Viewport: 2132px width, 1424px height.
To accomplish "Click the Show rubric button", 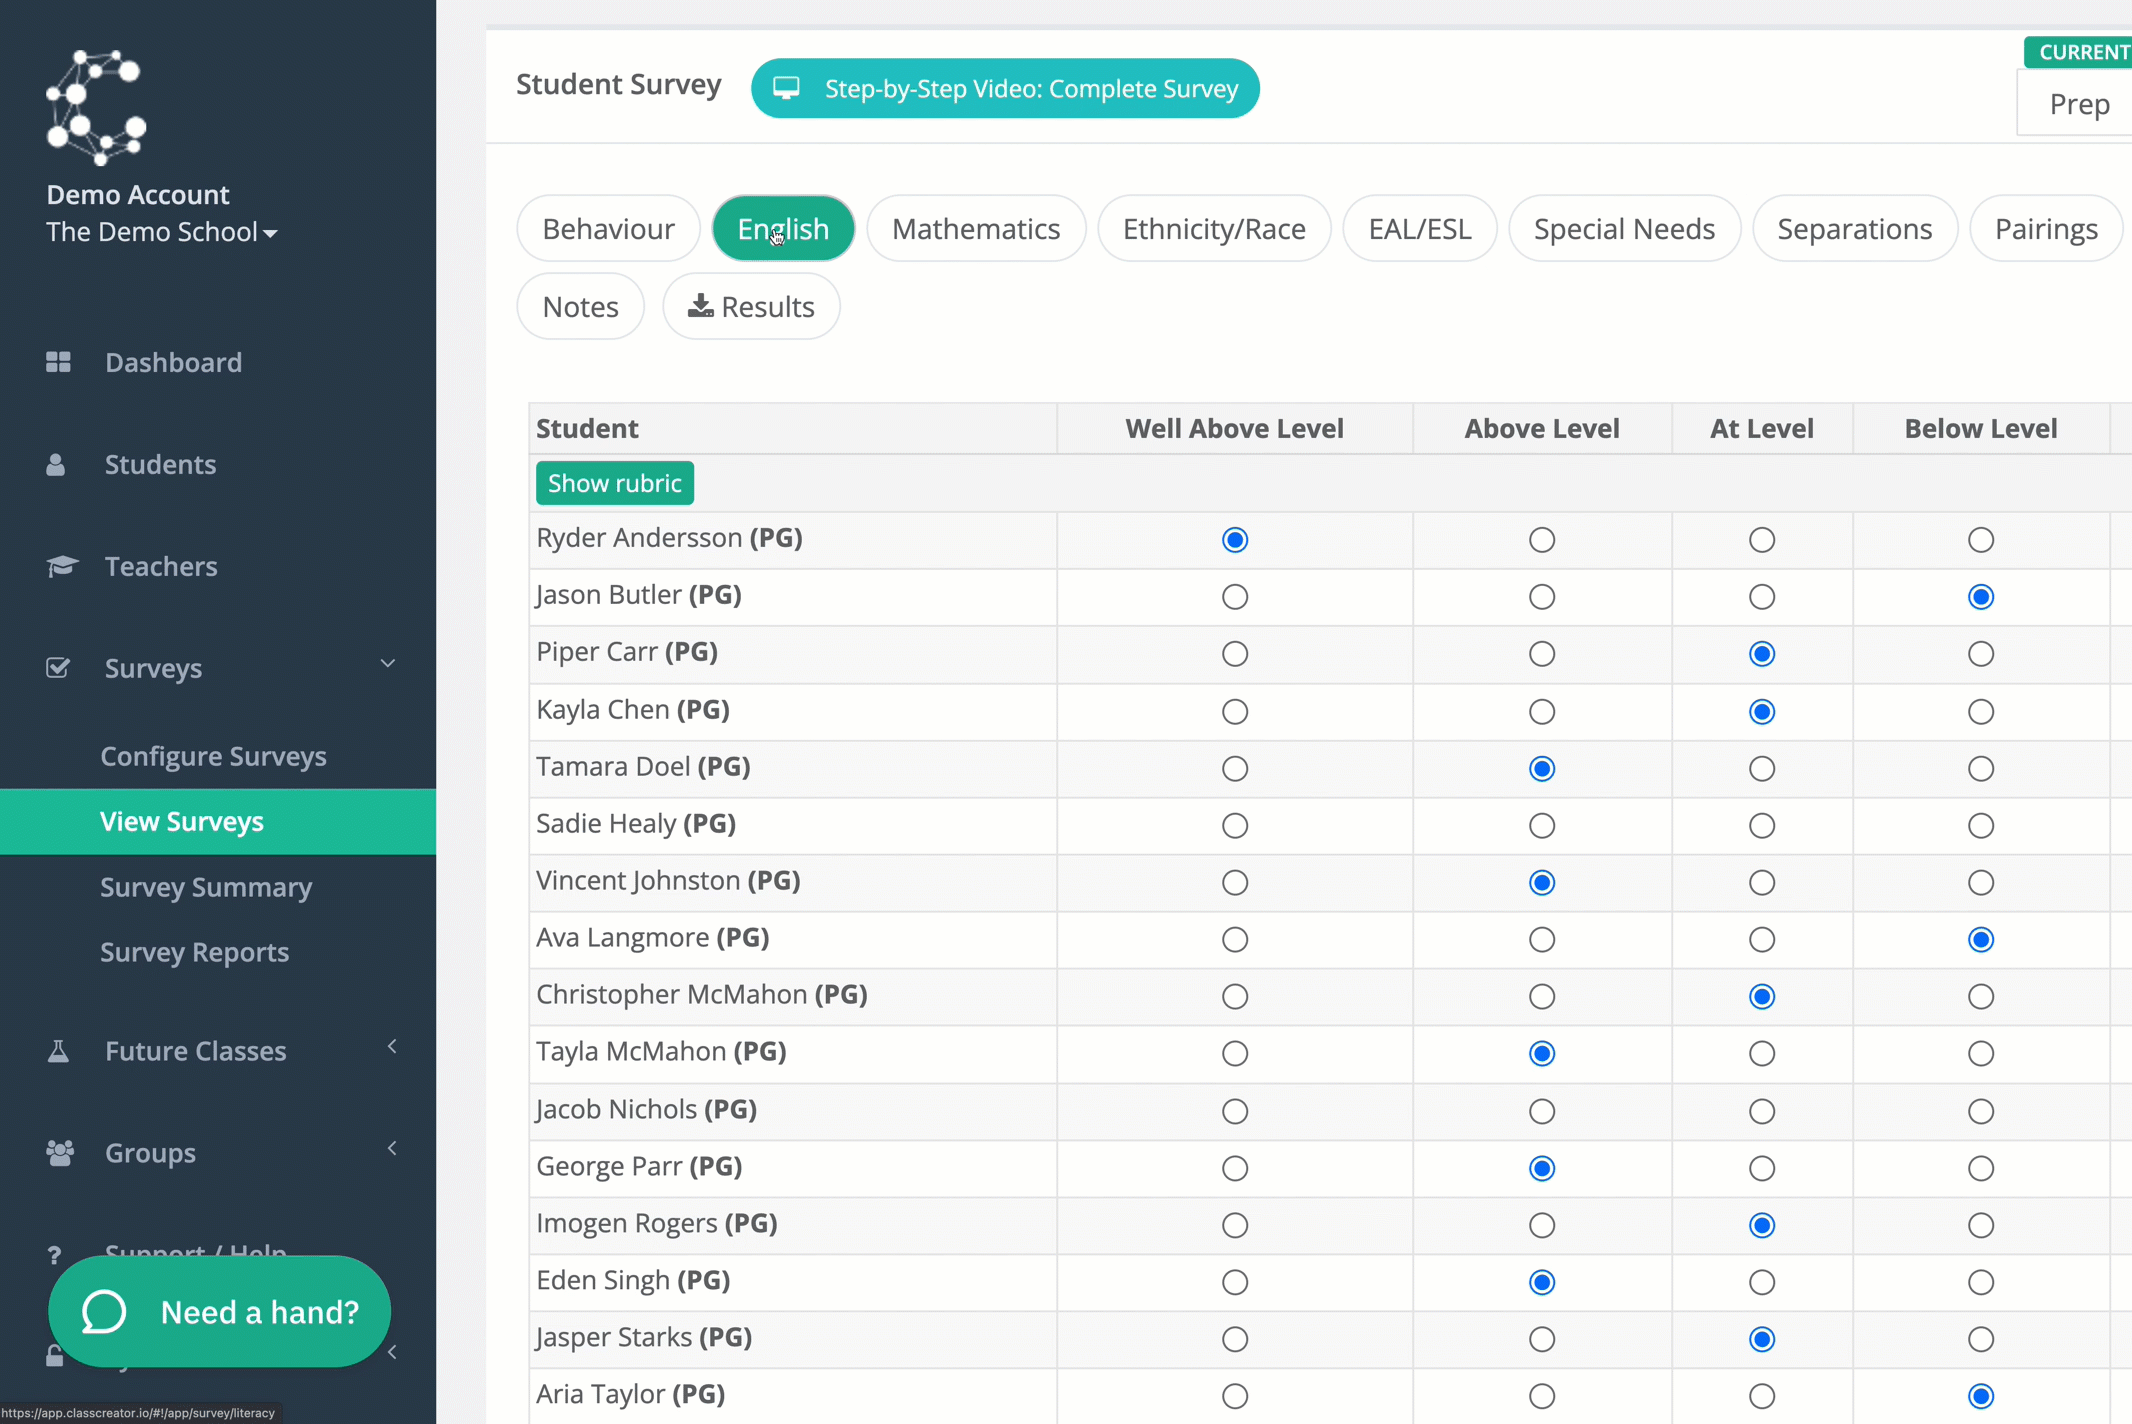I will pyautogui.click(x=615, y=483).
